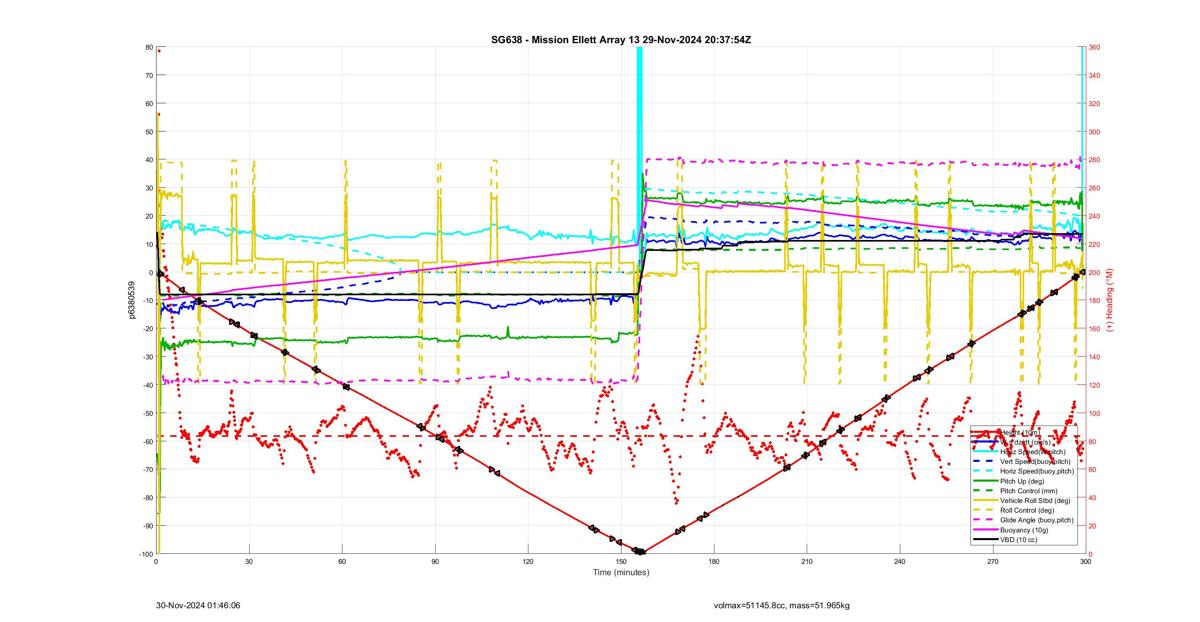This screenshot has width=1200, height=622.
Task: Click the left axis tick label '10'
Action: point(148,244)
